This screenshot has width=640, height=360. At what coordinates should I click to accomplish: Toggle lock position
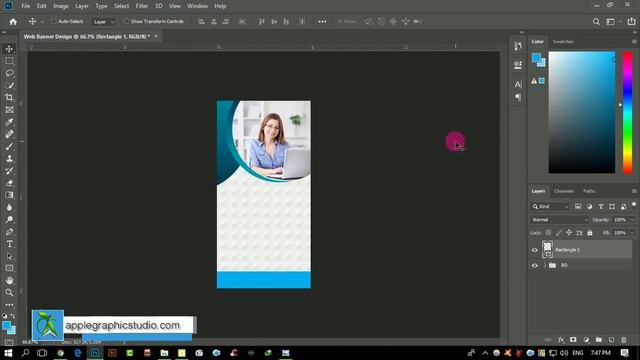pyautogui.click(x=569, y=233)
